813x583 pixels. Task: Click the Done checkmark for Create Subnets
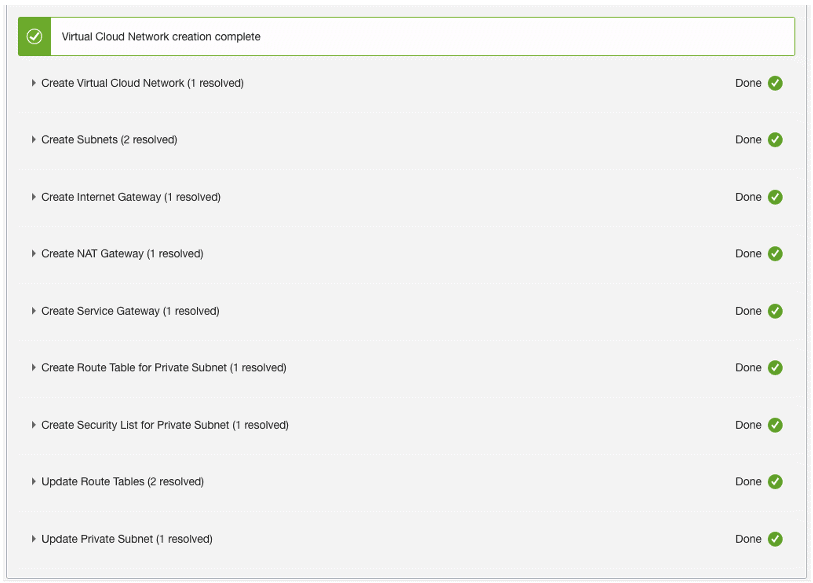coord(775,140)
